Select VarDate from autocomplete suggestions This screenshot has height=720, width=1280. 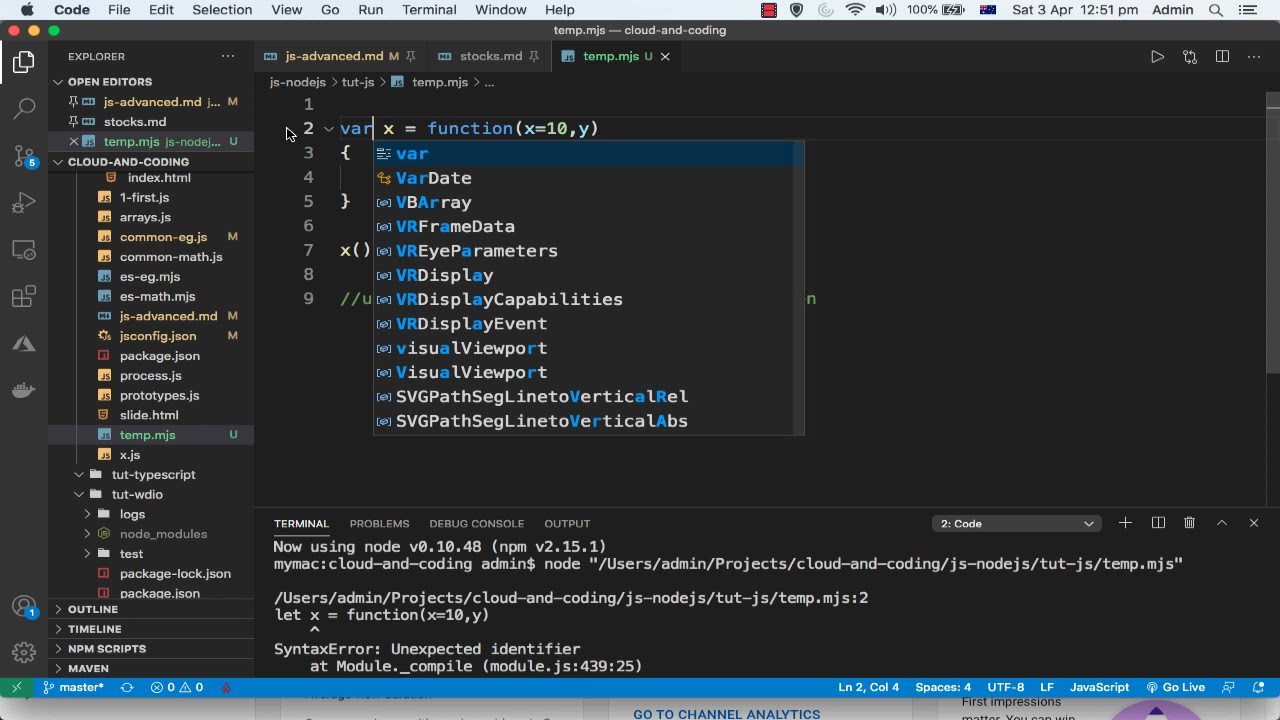tap(589, 178)
